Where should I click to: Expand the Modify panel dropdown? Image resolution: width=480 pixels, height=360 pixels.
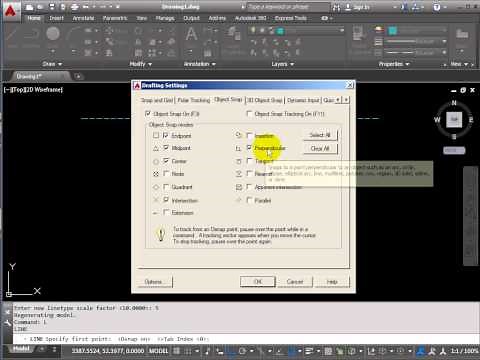(141, 64)
